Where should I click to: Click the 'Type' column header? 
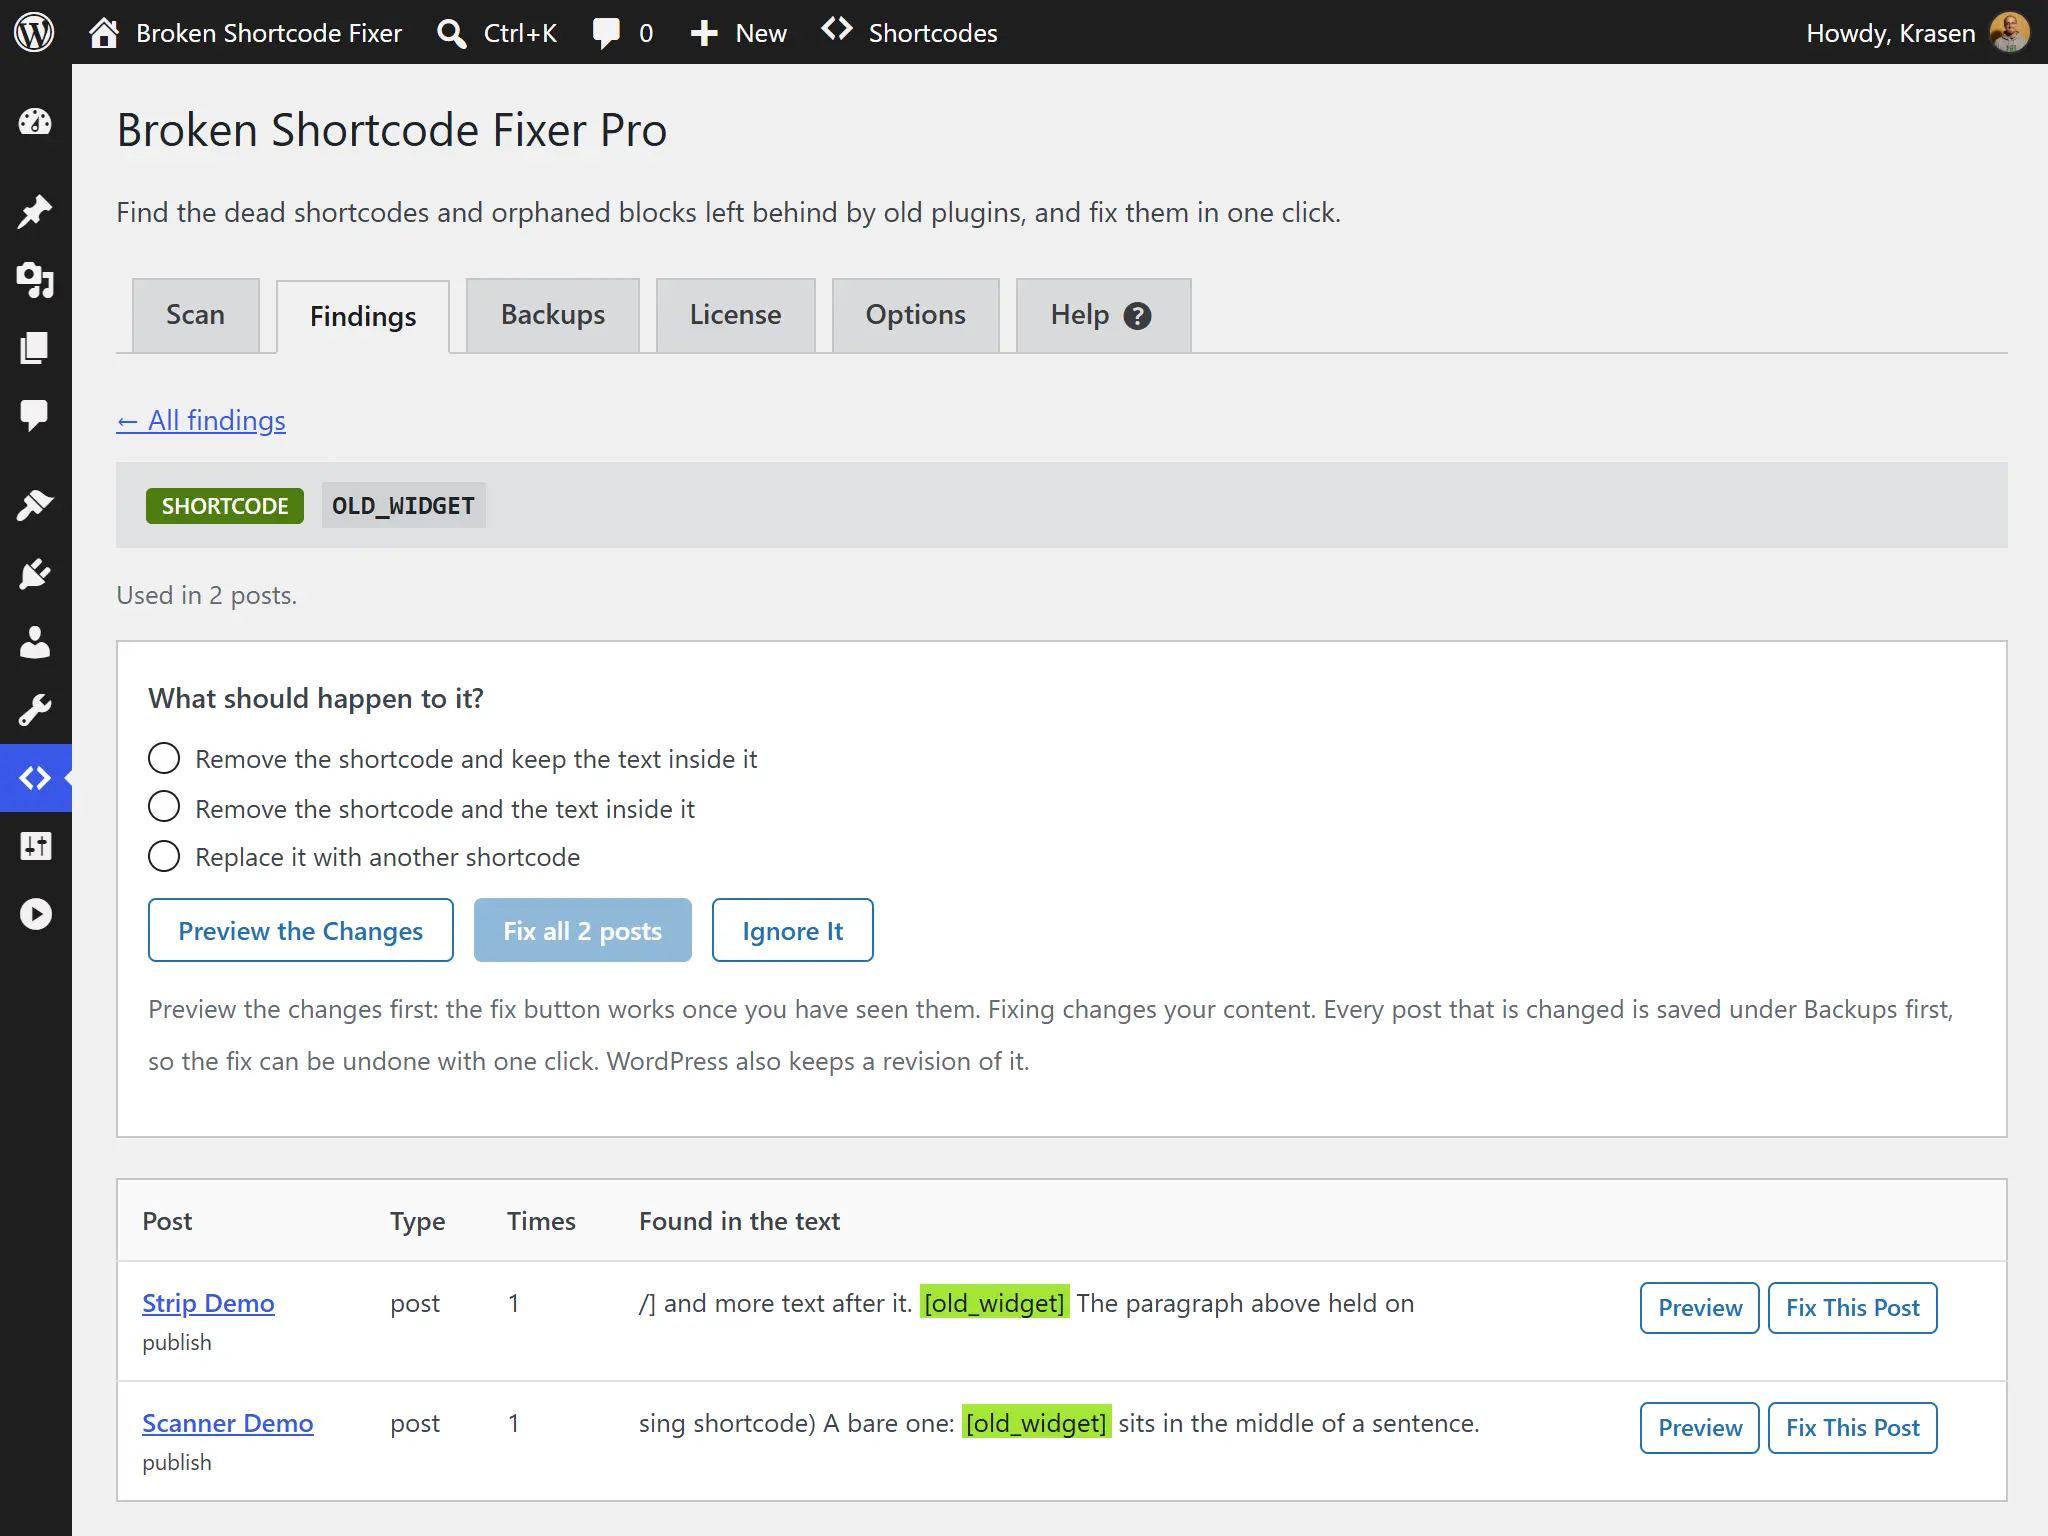(x=418, y=1221)
